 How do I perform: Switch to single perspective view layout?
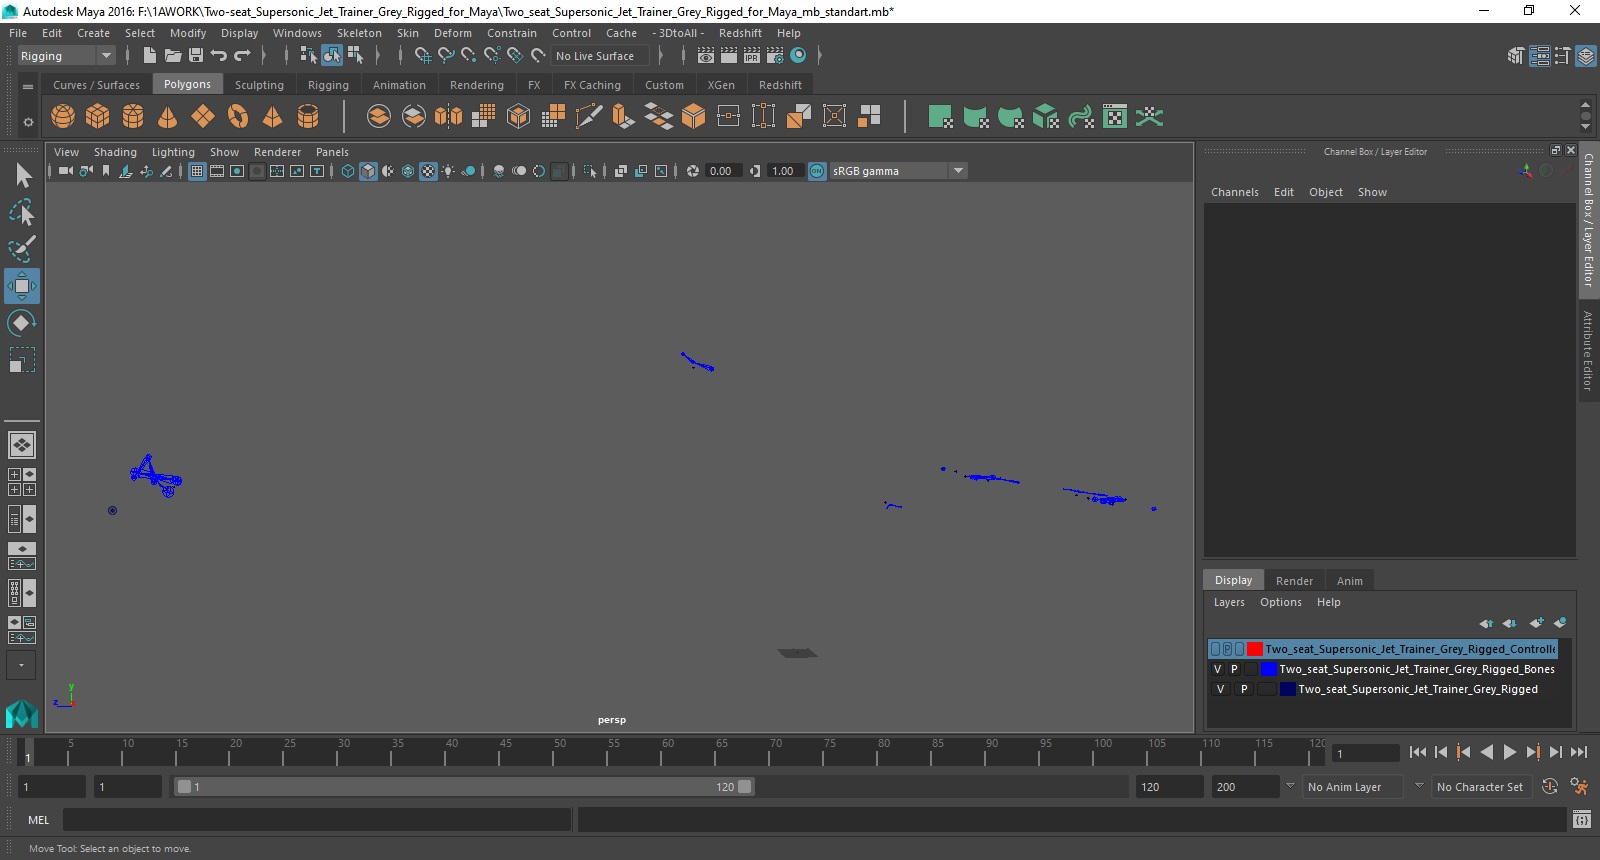[22, 444]
